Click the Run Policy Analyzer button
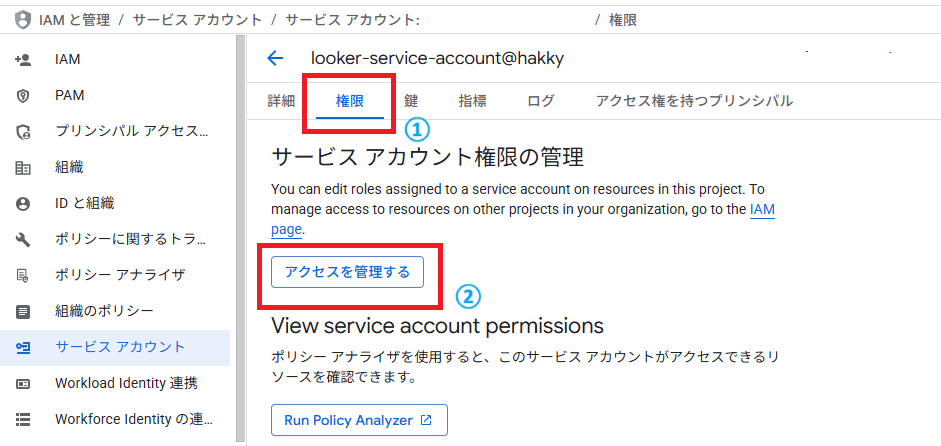 [x=359, y=420]
